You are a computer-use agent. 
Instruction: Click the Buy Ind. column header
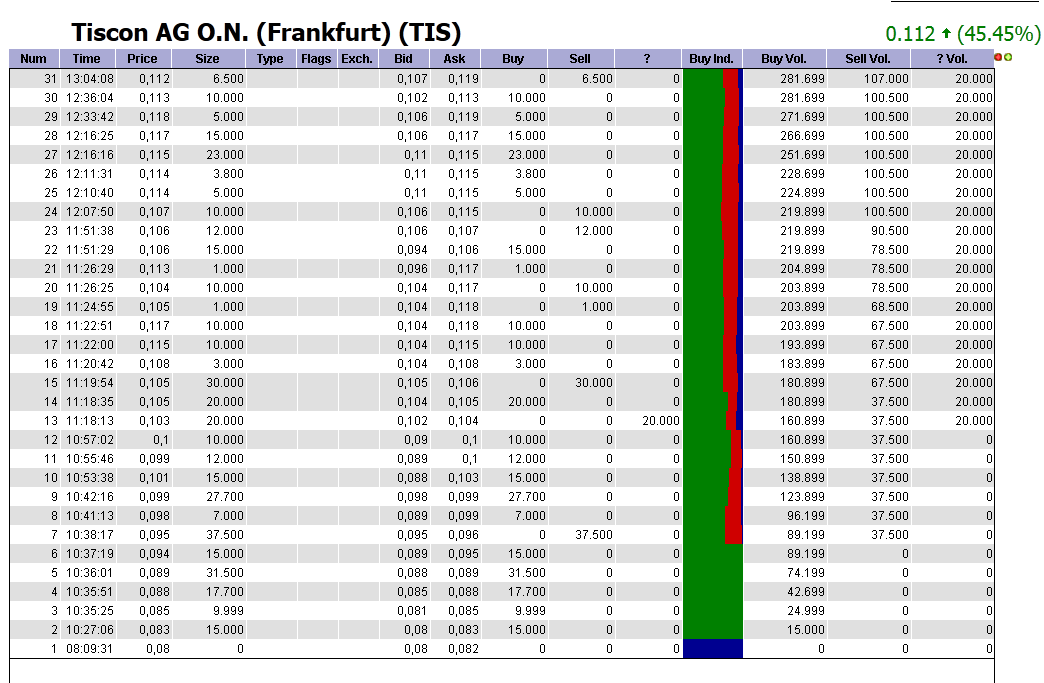coord(711,58)
